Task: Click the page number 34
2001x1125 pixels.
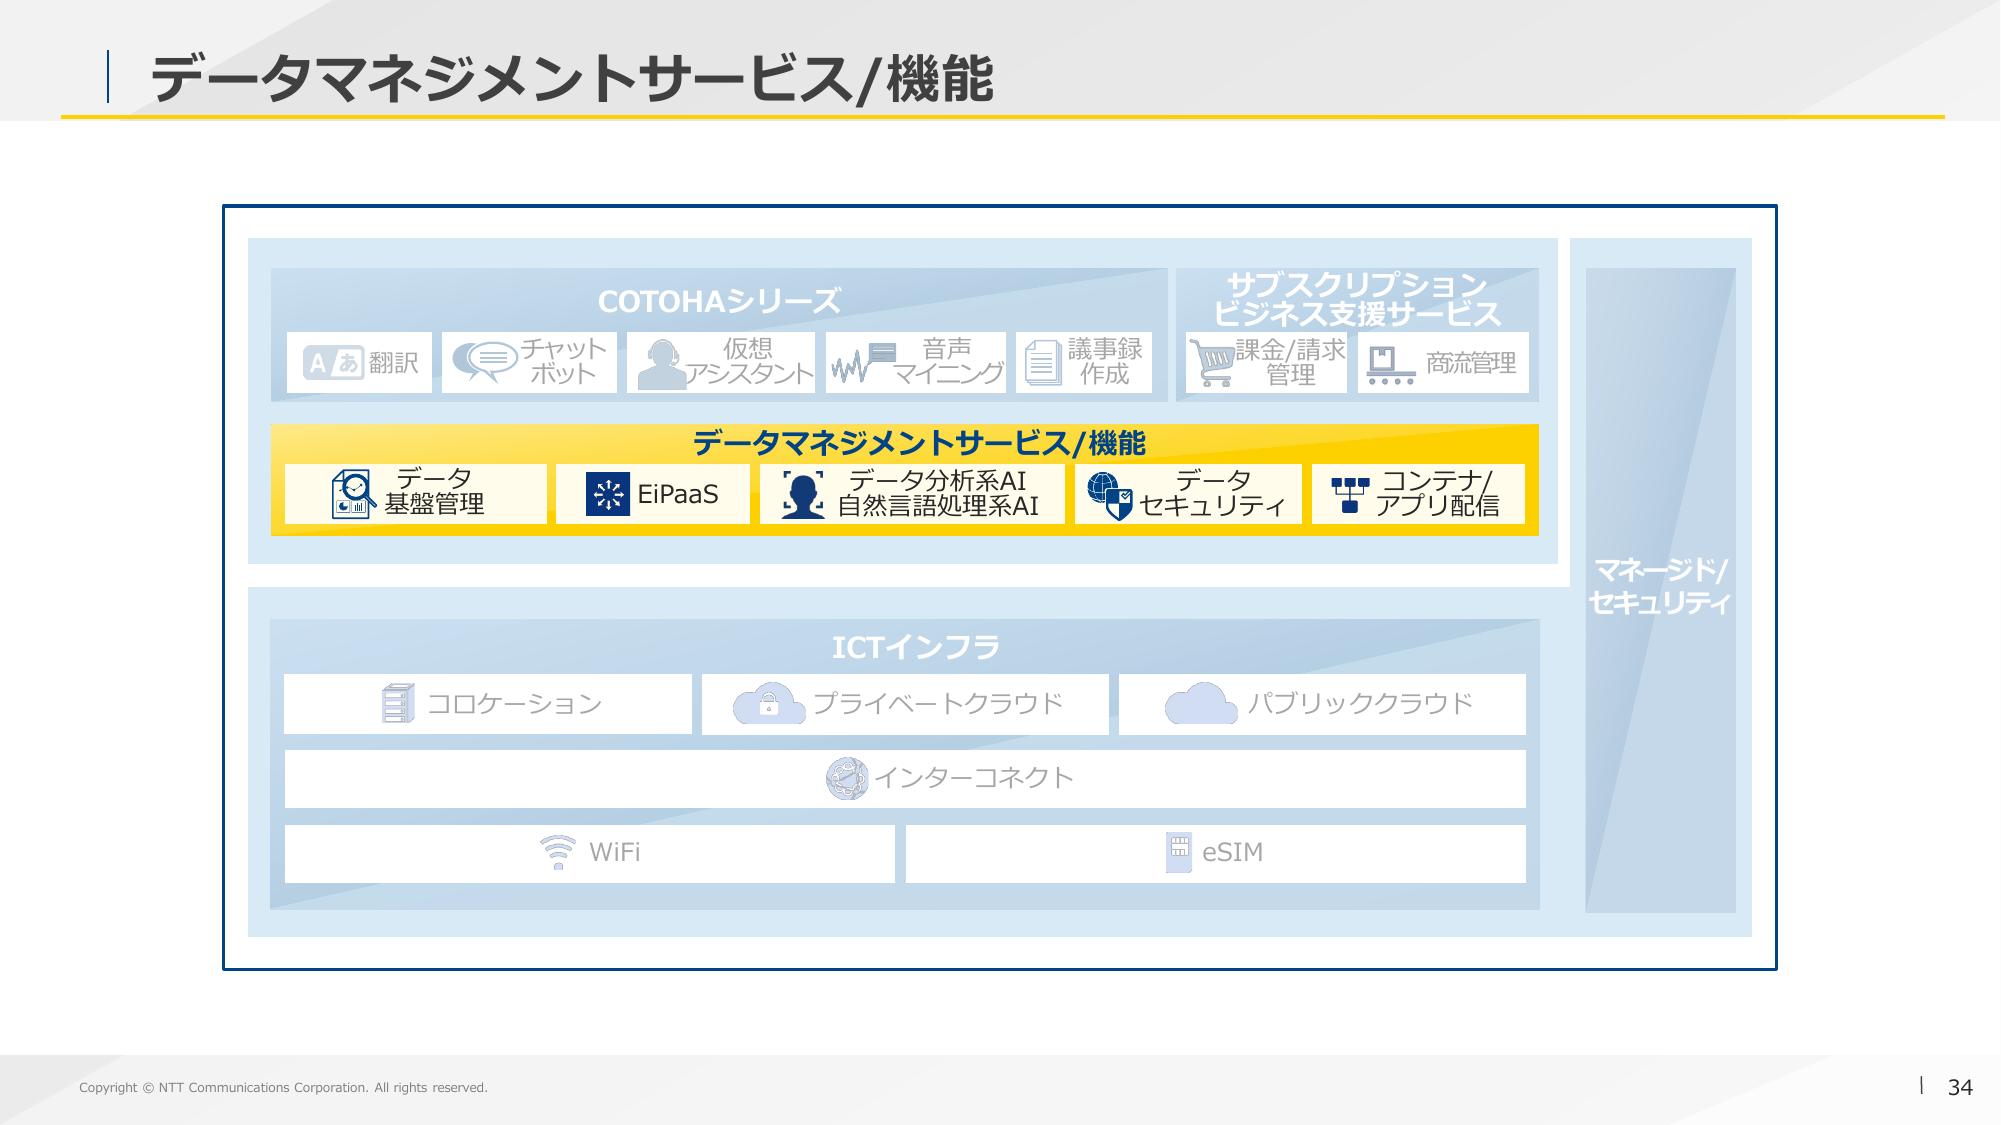Action: click(x=1960, y=1088)
